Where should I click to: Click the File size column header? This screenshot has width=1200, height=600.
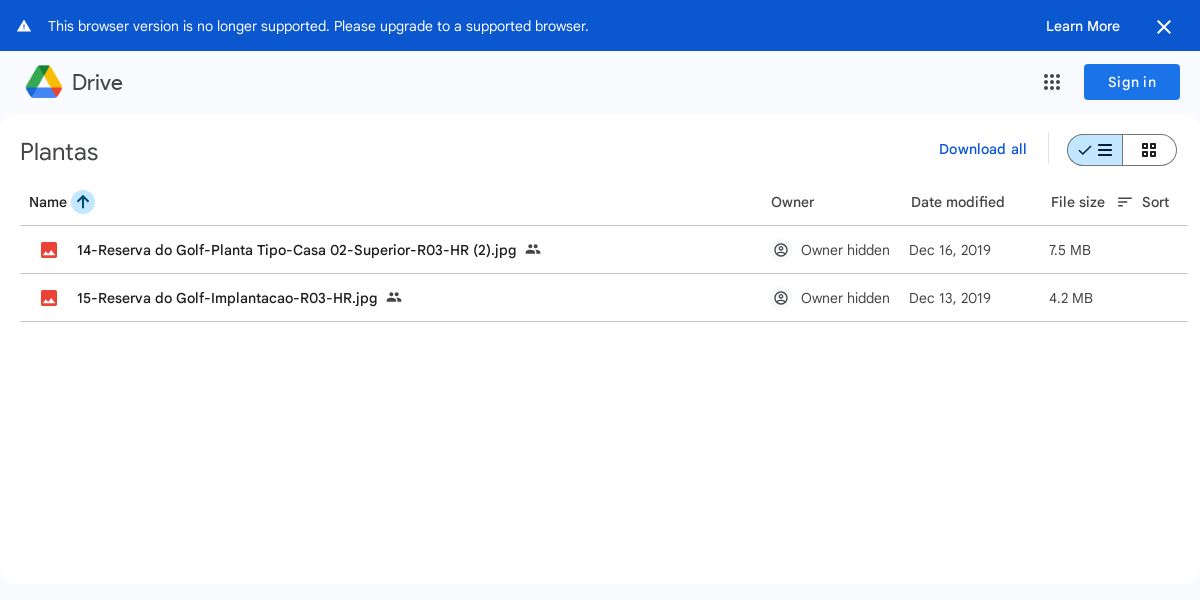pyautogui.click(x=1078, y=202)
